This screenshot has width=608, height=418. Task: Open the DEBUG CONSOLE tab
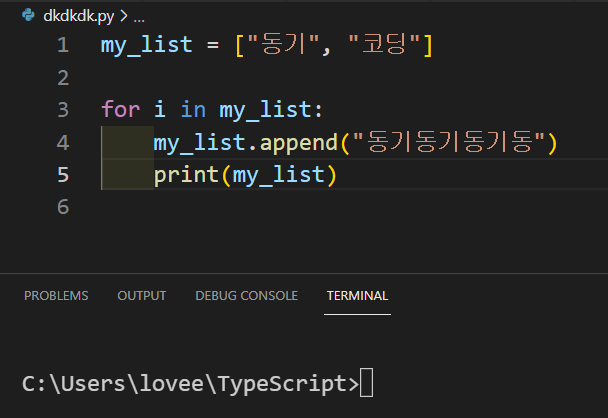(x=247, y=296)
